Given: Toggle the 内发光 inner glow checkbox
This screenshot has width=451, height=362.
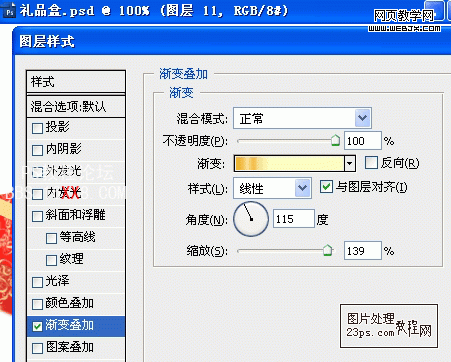Looking at the screenshot, I should (37, 194).
